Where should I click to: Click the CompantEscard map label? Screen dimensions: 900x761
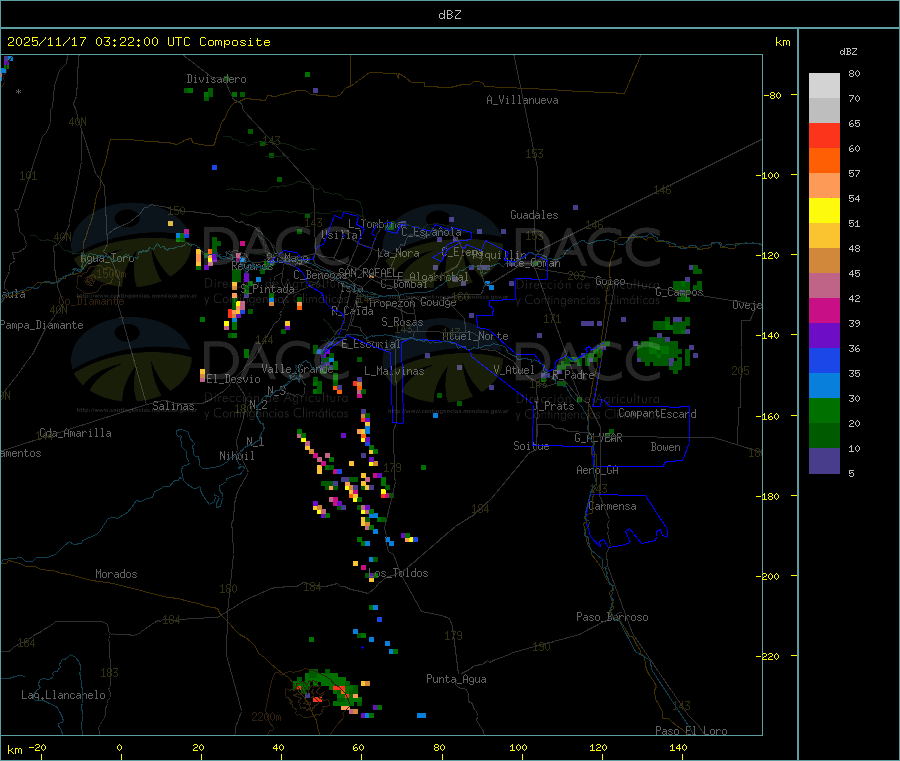pyautogui.click(x=657, y=414)
